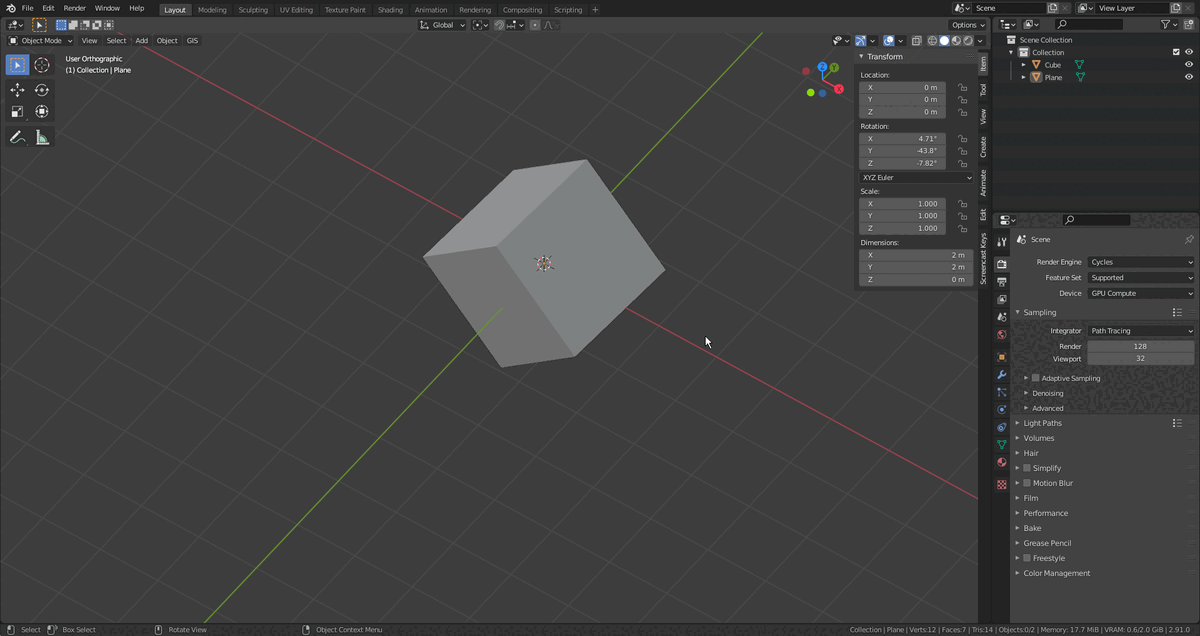This screenshot has width=1200, height=636.
Task: Open the Object Data mesh tab
Action: (x=1001, y=445)
